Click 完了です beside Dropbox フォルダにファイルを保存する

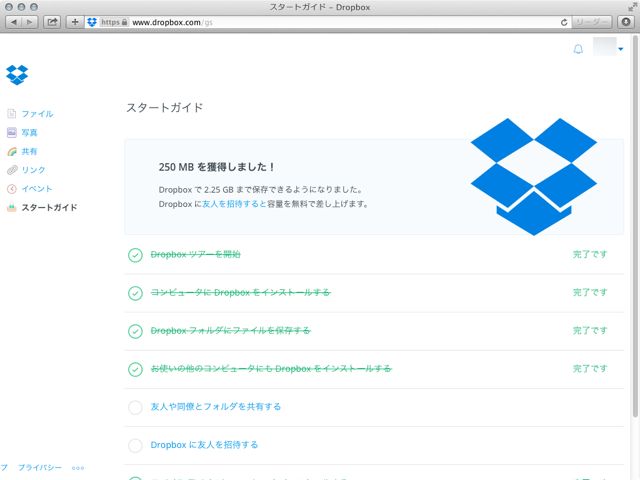click(x=590, y=331)
